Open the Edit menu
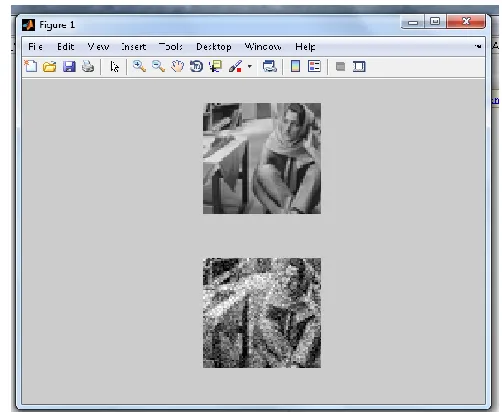502x412 pixels. click(65, 47)
